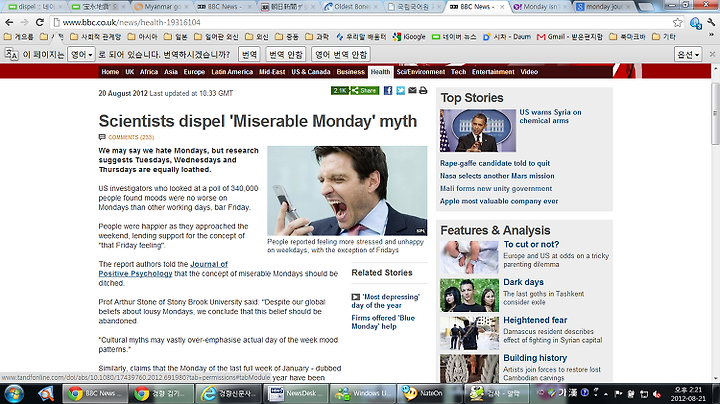Click the iGoogle bookmark
Screen dimensions: 720x404
pos(409,37)
